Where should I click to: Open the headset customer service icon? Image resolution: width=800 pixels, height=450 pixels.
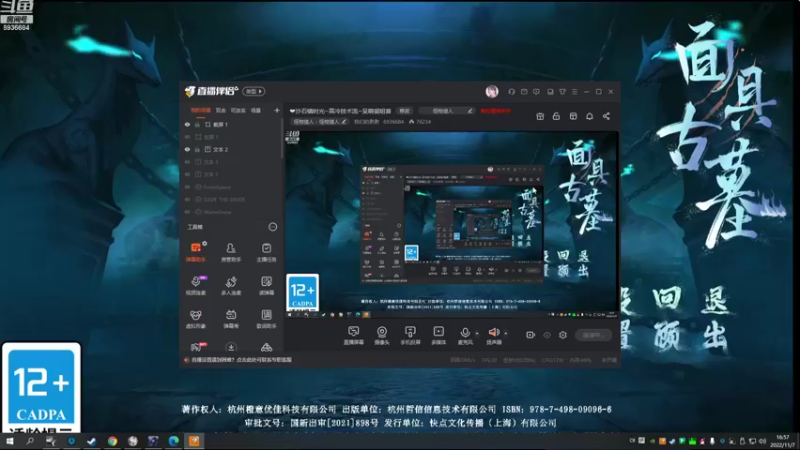(511, 92)
